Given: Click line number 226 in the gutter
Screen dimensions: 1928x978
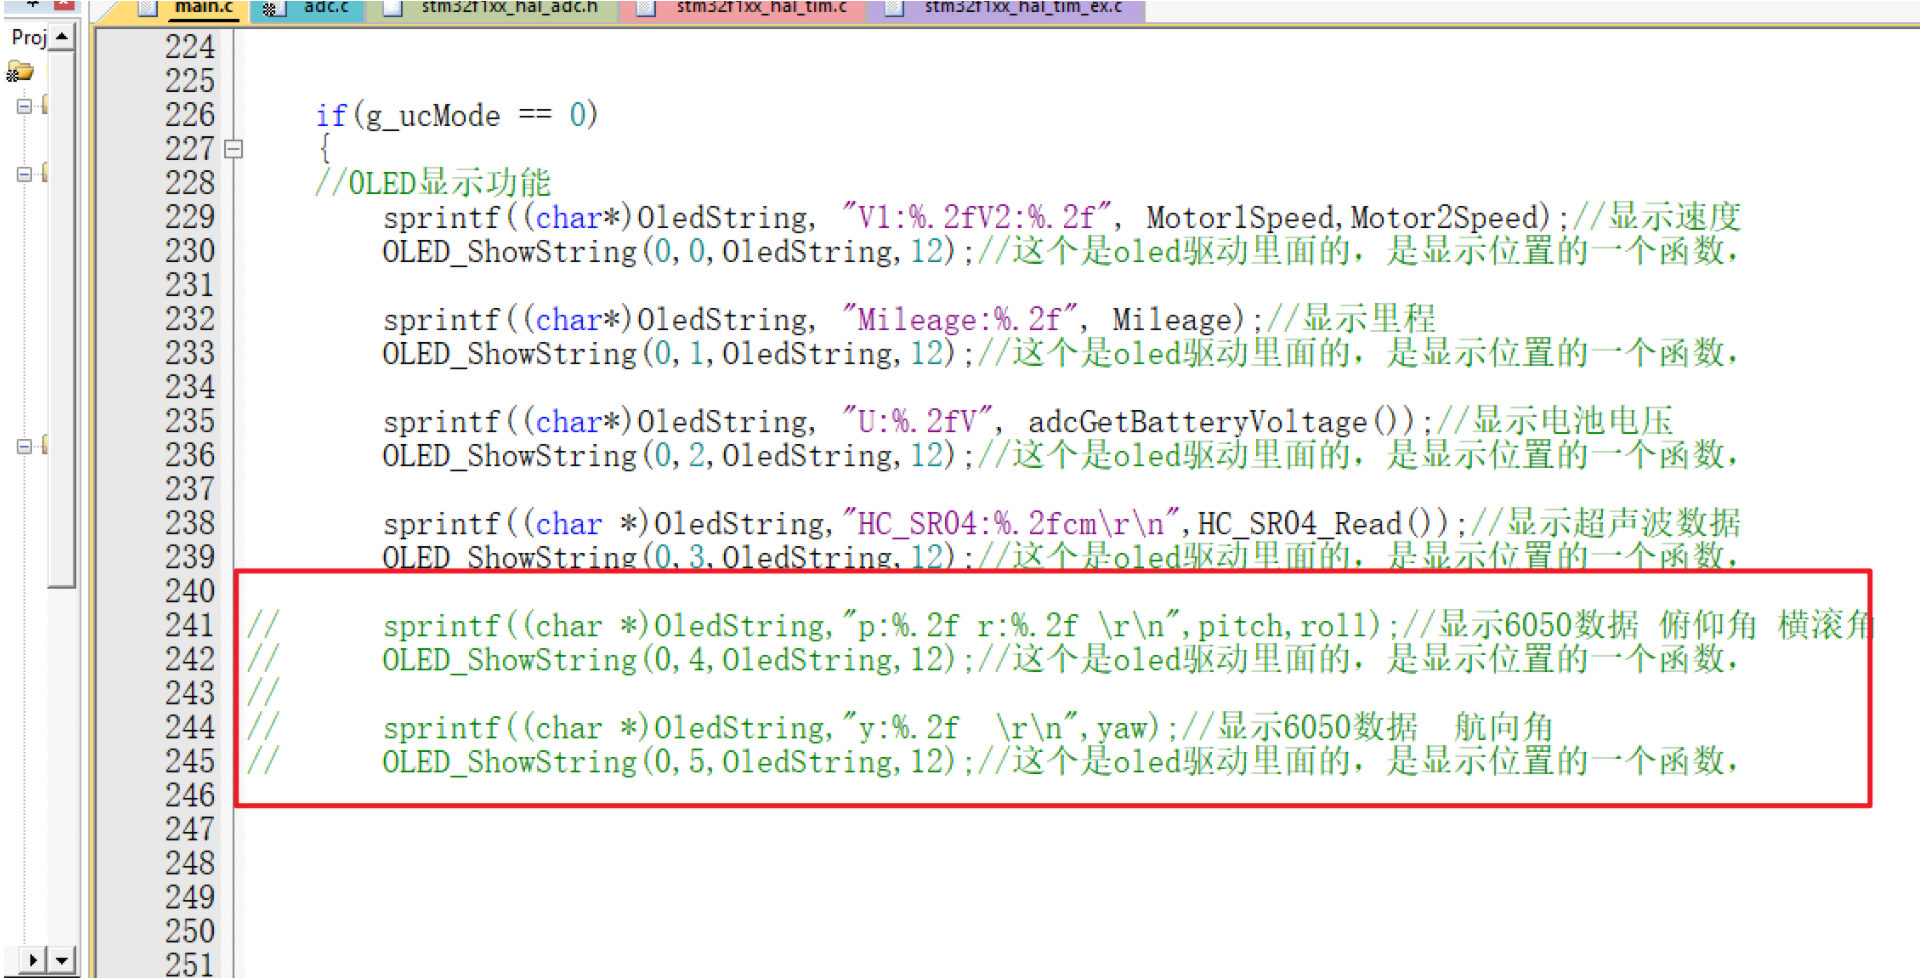Looking at the screenshot, I should click(x=190, y=115).
